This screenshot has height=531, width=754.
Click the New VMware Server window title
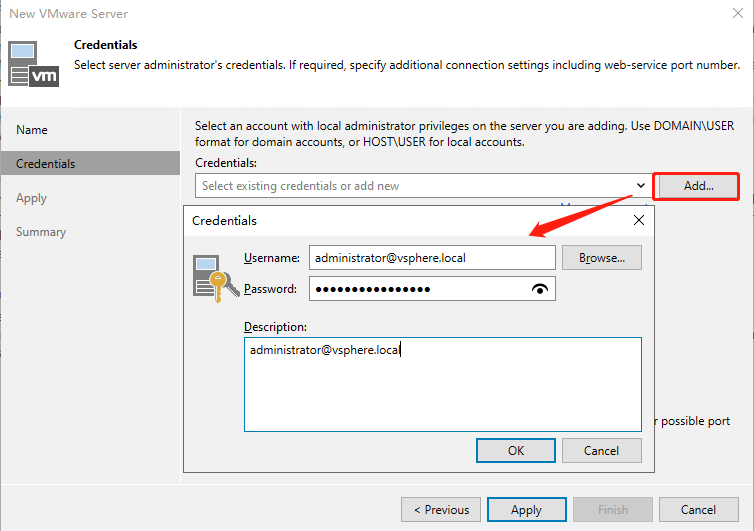pyautogui.click(x=69, y=14)
